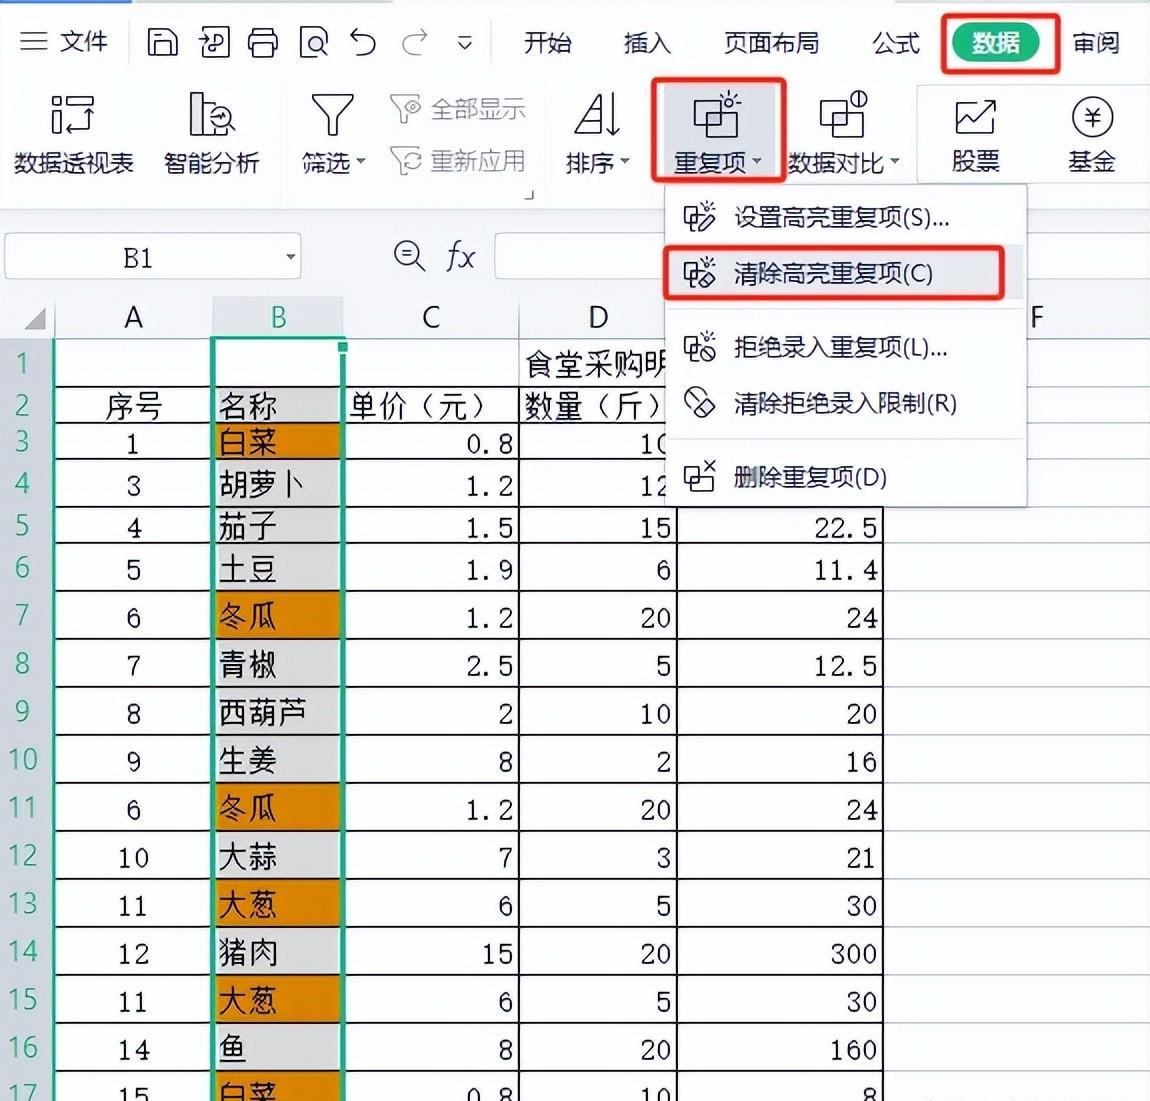1150x1101 pixels.
Task: Open the filter group dialog launcher
Action: pyautogui.click(x=529, y=195)
